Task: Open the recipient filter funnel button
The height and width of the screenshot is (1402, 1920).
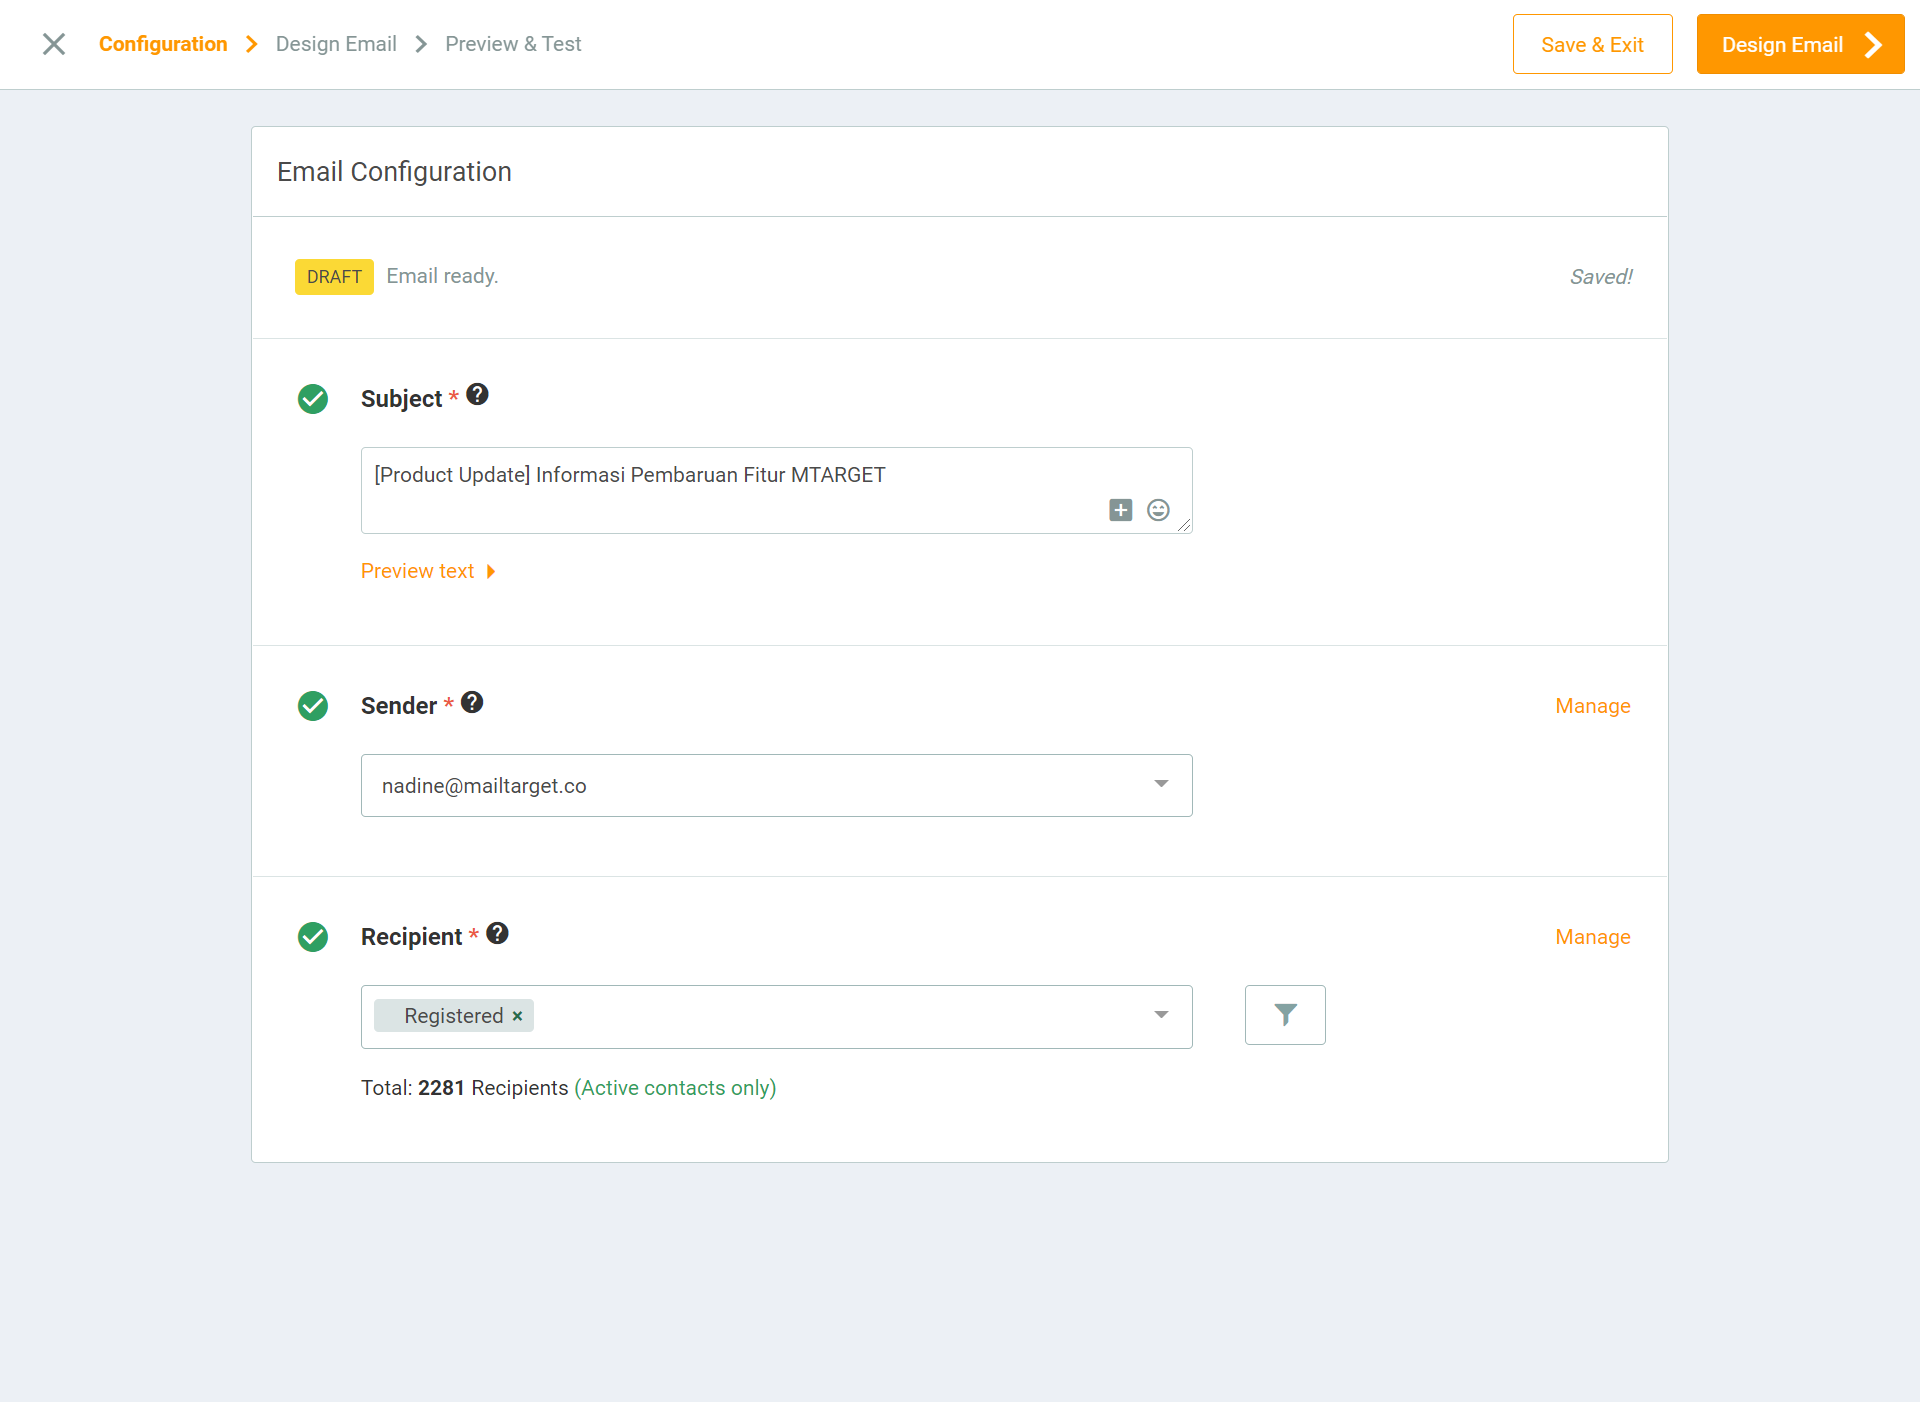Action: tap(1285, 1015)
